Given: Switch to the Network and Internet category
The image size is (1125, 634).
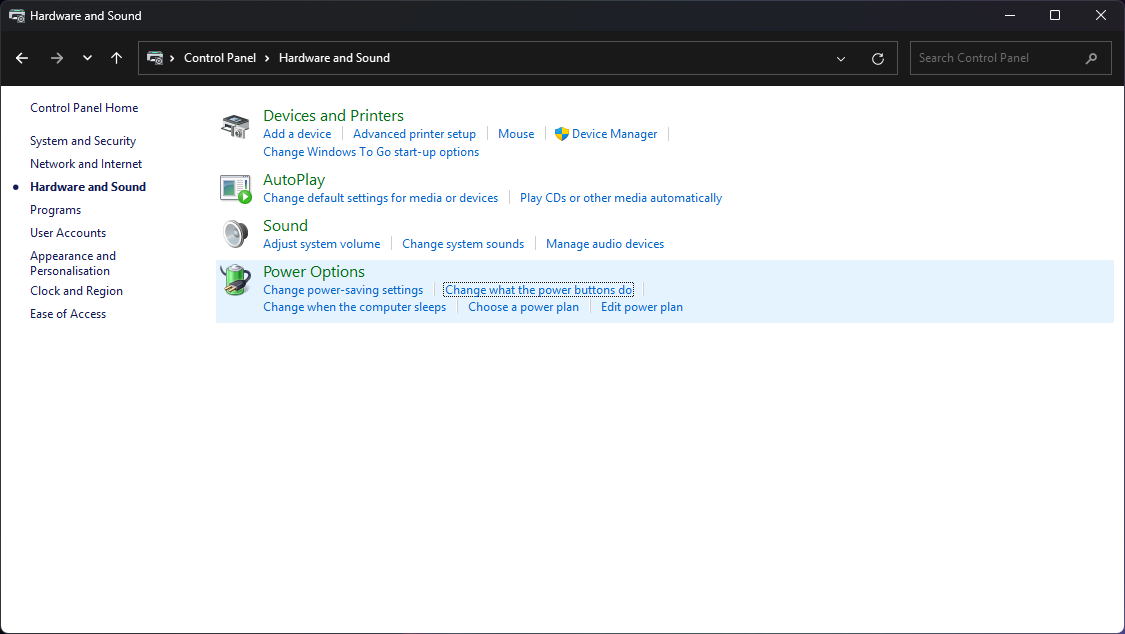Looking at the screenshot, I should [x=86, y=163].
